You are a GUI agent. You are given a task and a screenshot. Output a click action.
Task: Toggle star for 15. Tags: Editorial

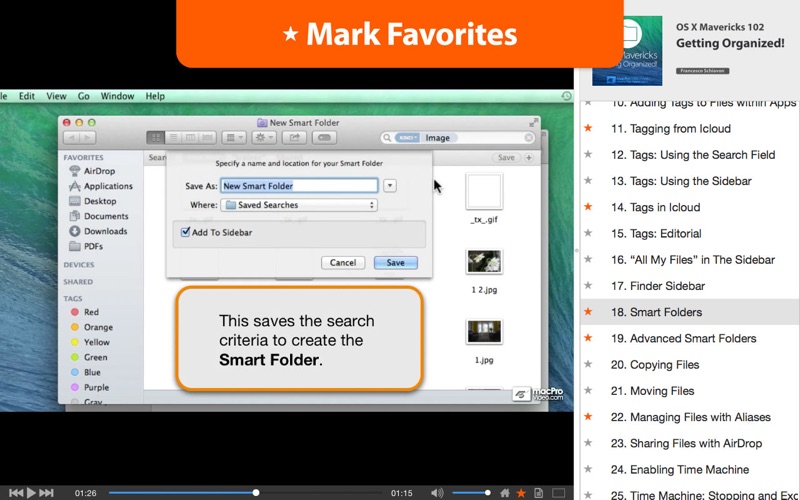[588, 233]
